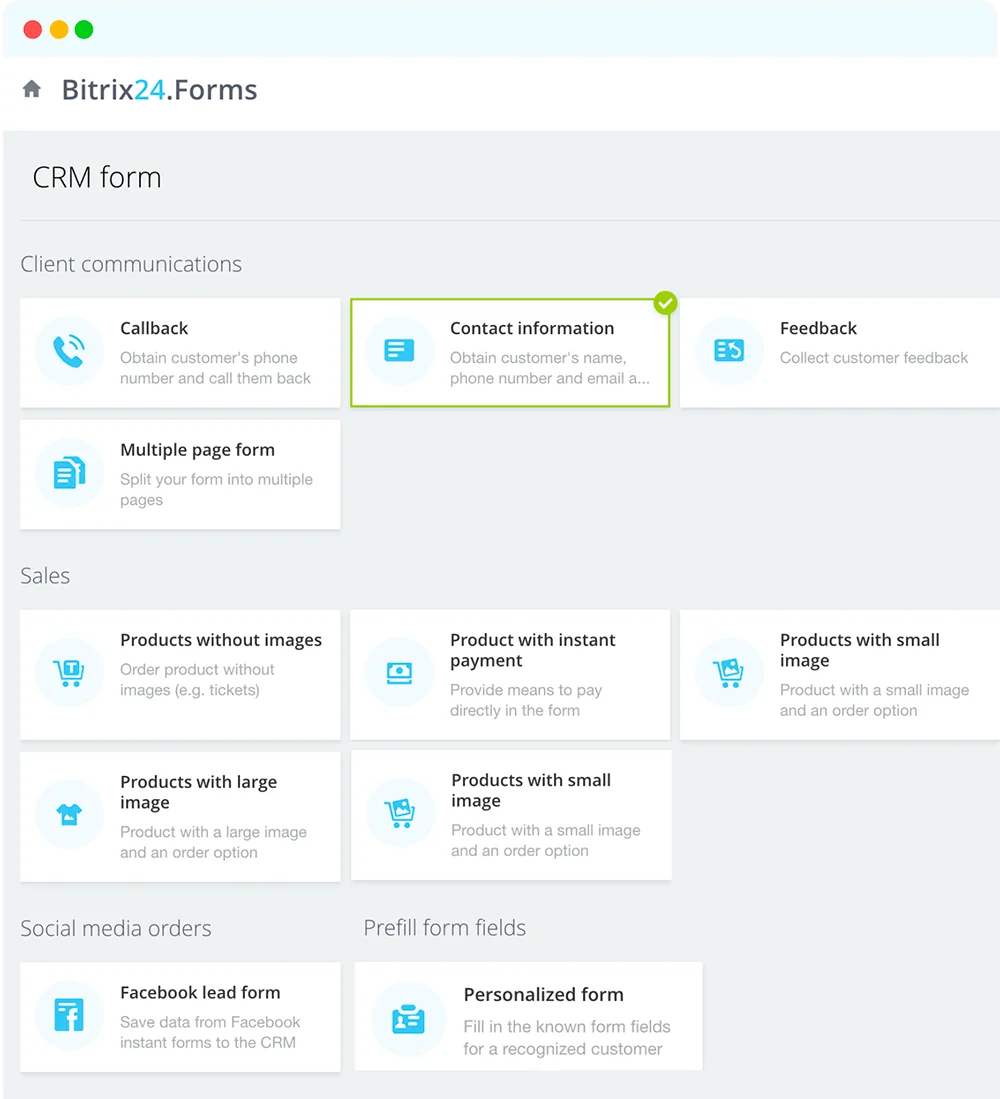Select the Product with instant payment icon
The image size is (1000, 1099).
click(398, 673)
